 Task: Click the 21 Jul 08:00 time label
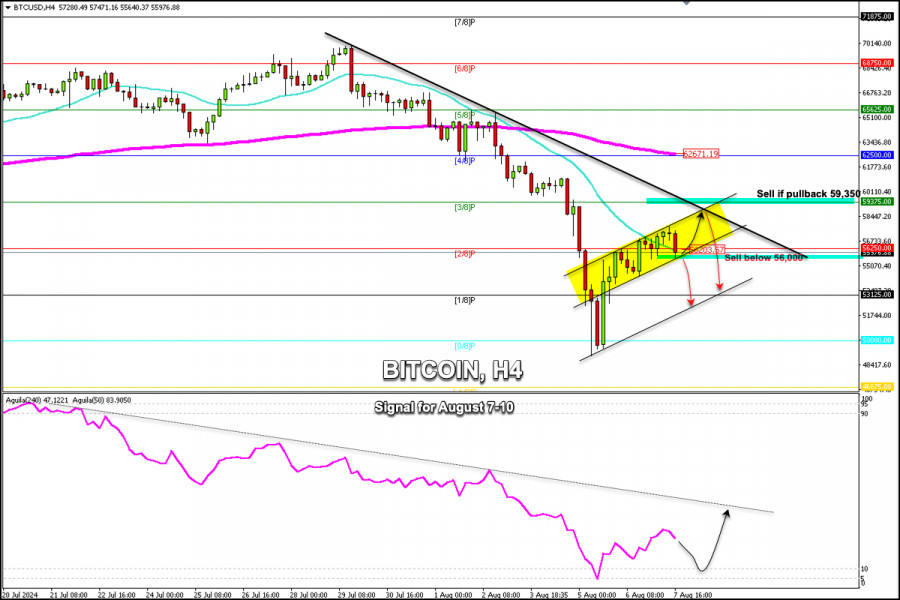click(69, 595)
